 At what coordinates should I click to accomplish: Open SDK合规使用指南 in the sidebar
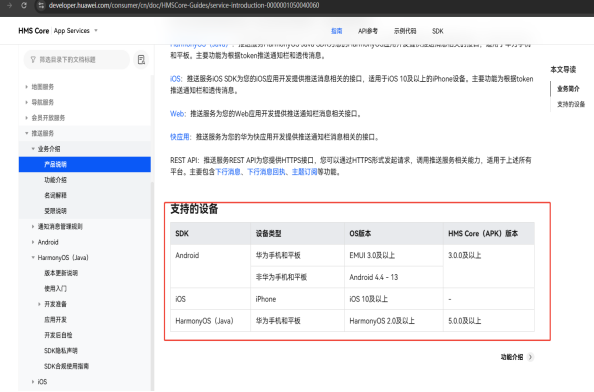[66, 366]
